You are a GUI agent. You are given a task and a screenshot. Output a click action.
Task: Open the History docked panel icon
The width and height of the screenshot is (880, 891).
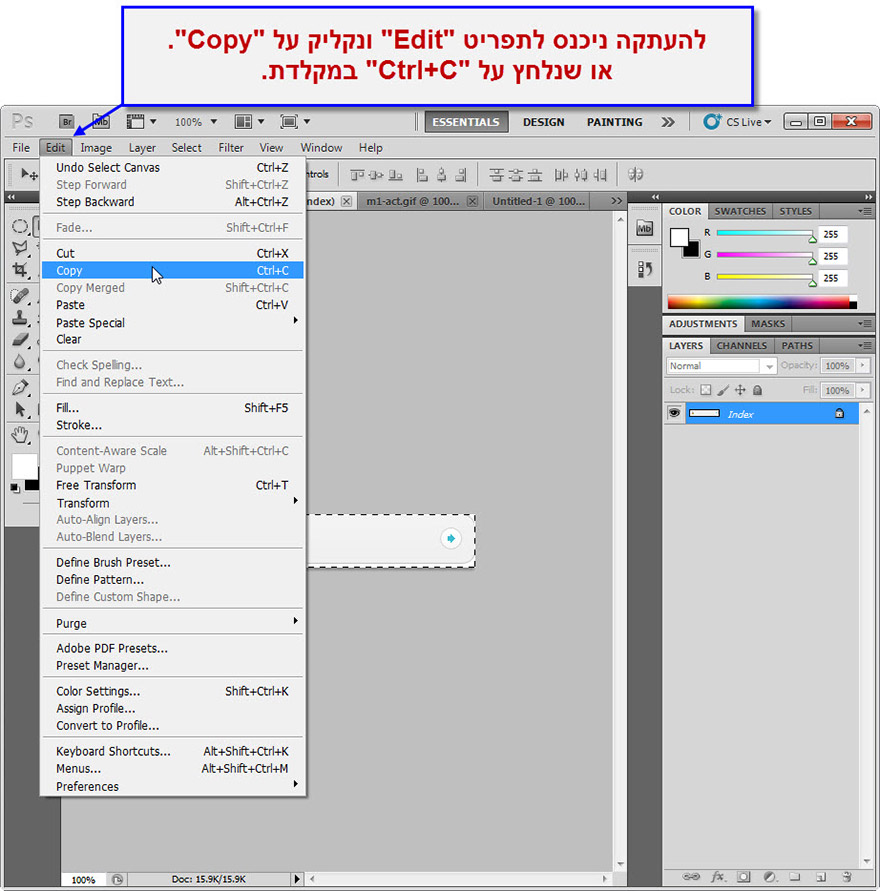(644, 269)
